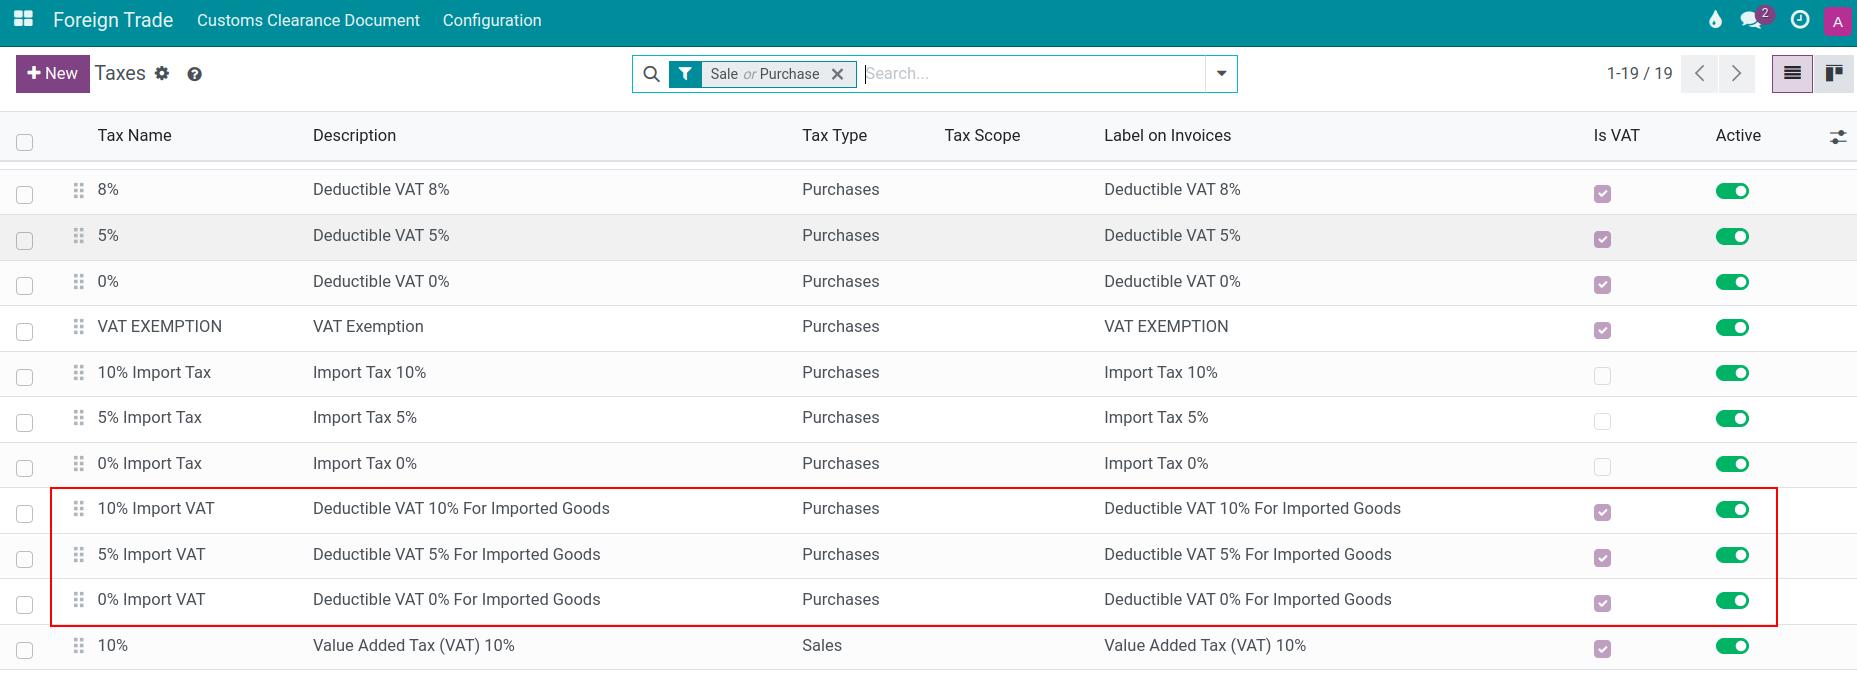
Task: Disable Active toggle for 0% Import VAT
Action: pyautogui.click(x=1732, y=601)
